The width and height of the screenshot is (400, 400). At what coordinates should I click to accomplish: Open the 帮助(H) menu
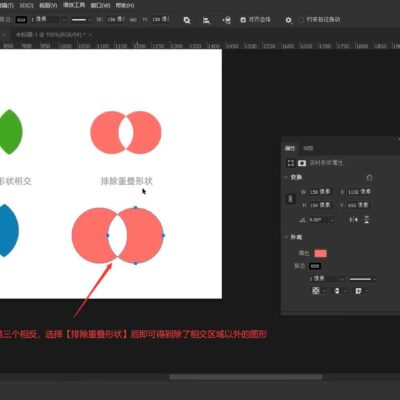pos(125,6)
